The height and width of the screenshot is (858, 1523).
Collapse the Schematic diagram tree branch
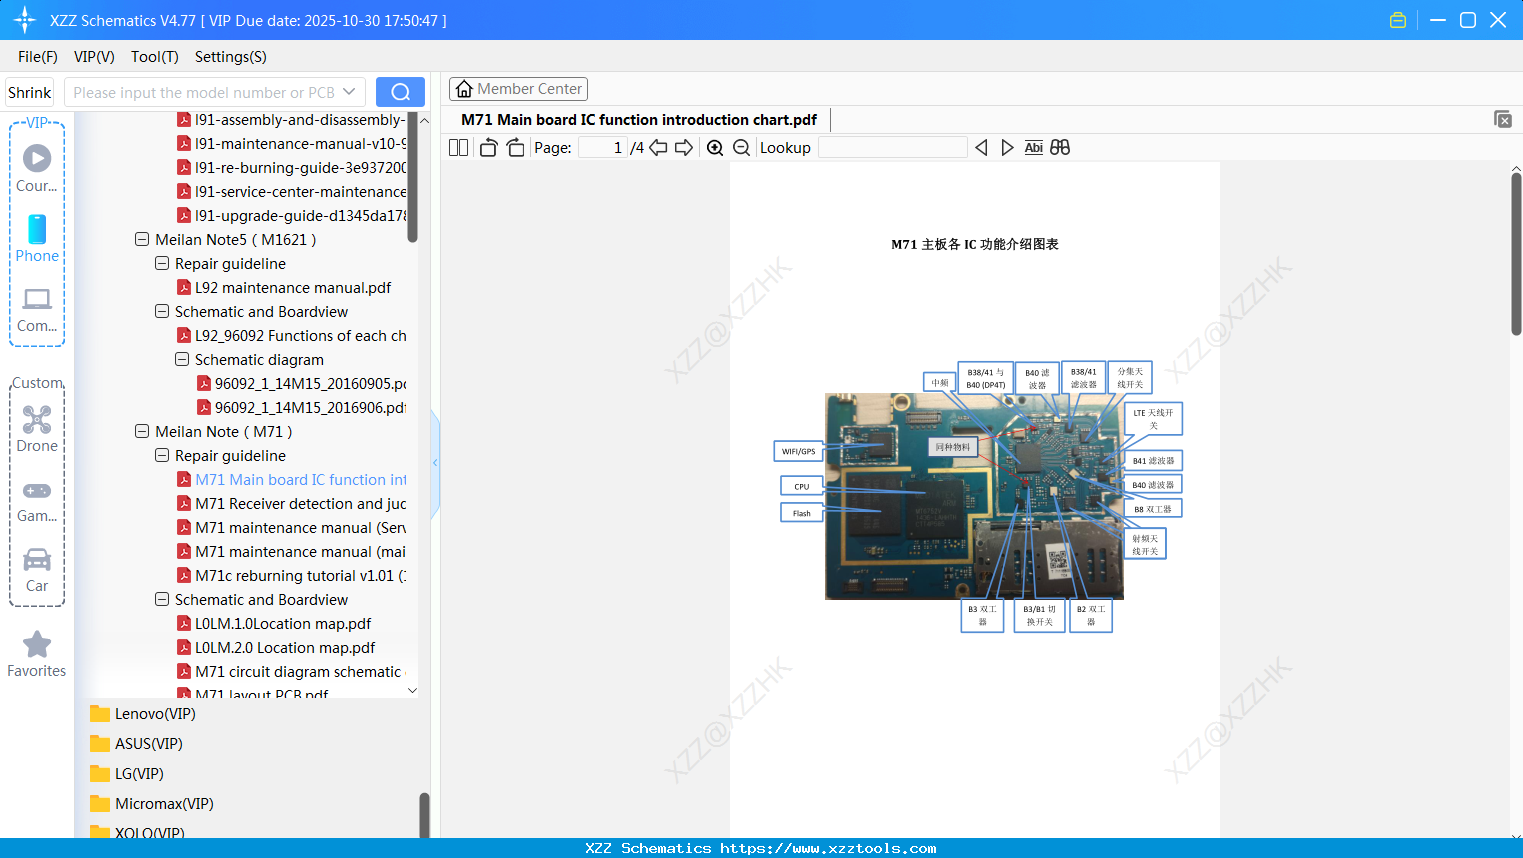coord(181,359)
